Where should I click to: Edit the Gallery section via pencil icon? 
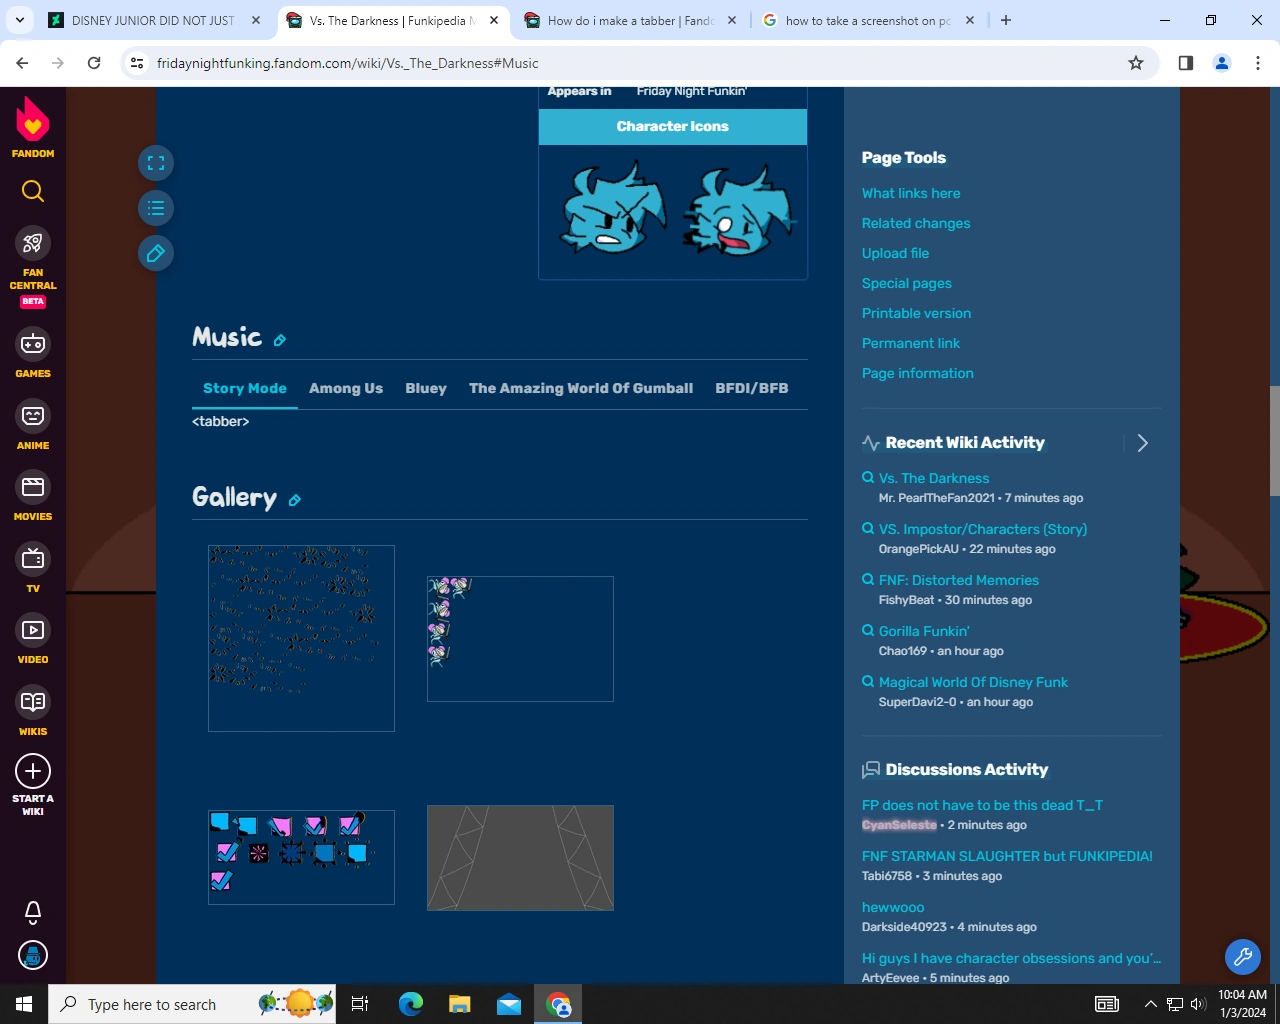(295, 500)
